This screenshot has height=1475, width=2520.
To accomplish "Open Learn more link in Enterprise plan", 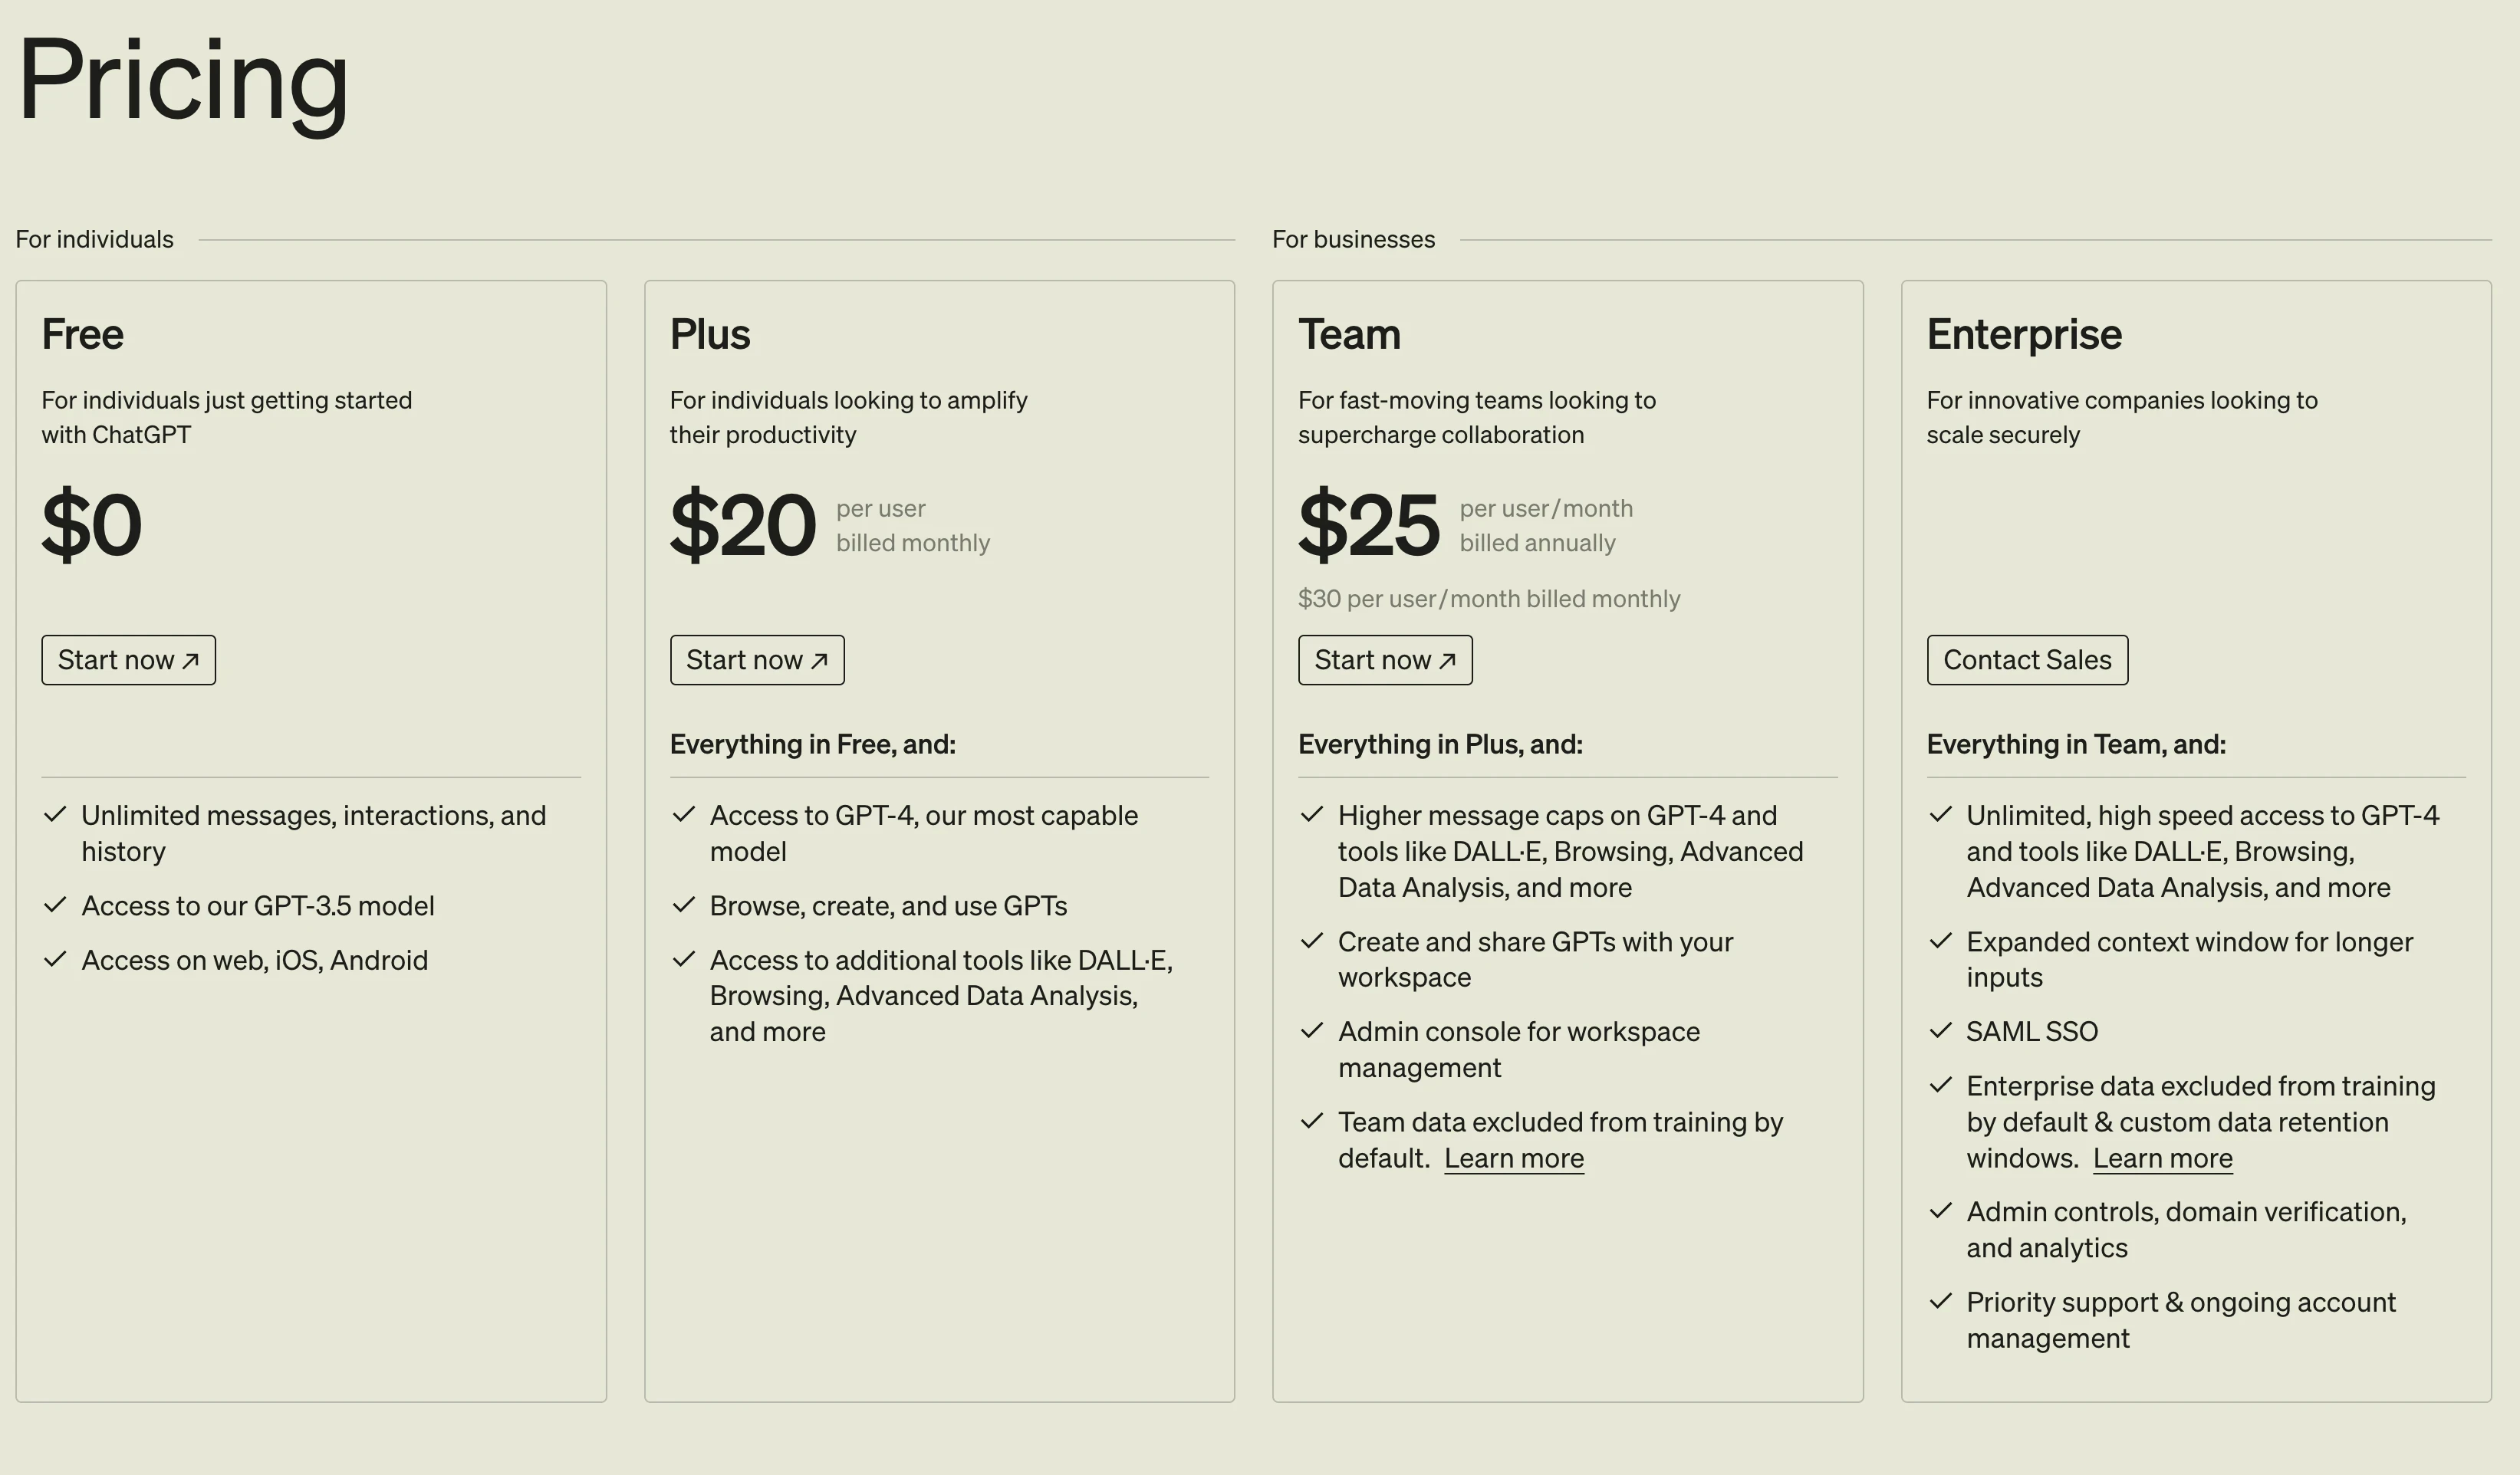I will coord(2162,1158).
